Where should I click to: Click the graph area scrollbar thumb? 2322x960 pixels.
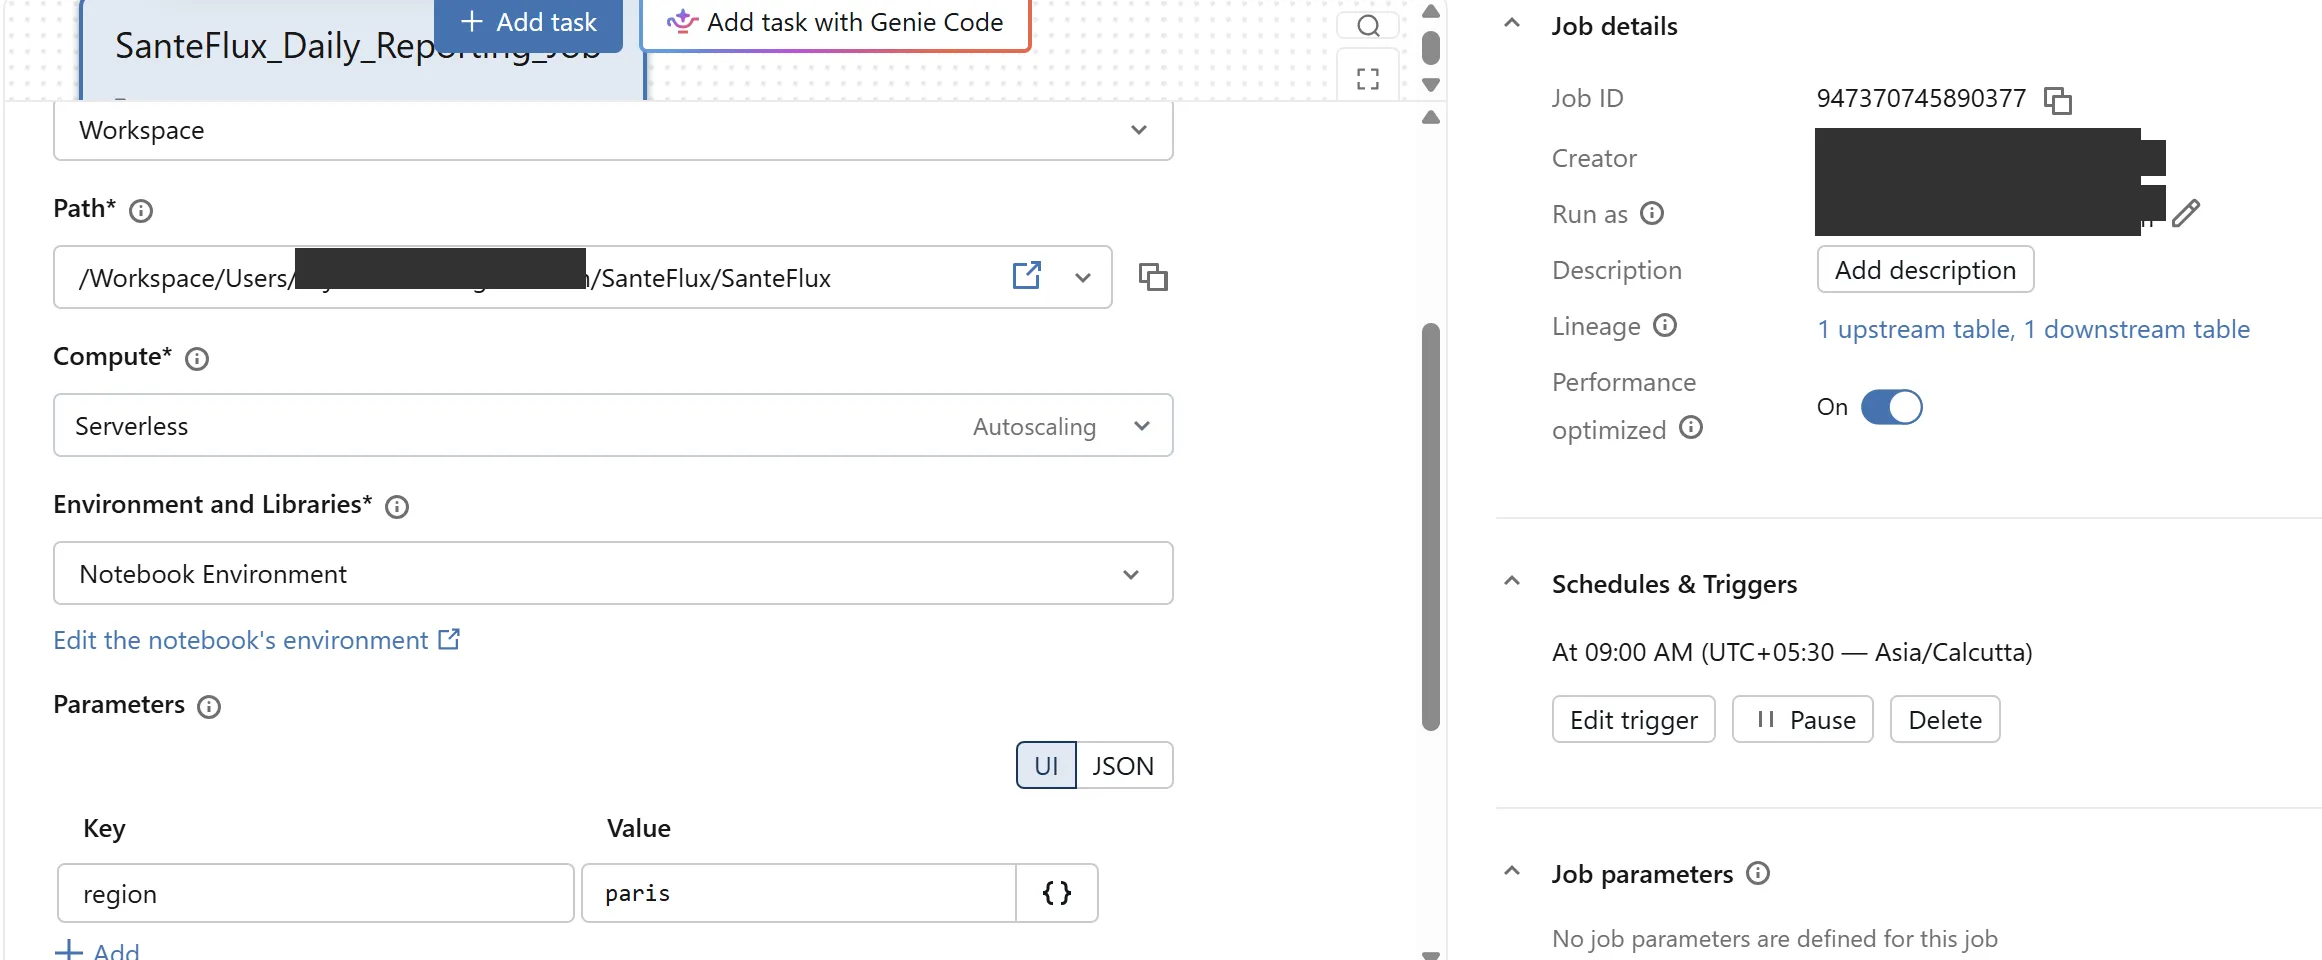point(1431,48)
